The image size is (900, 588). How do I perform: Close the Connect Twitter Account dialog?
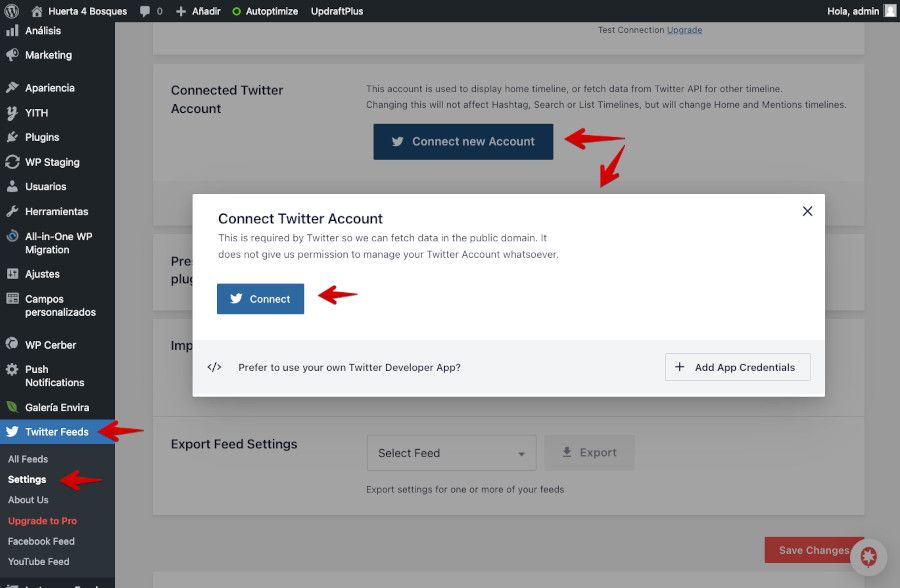pyautogui.click(x=807, y=211)
